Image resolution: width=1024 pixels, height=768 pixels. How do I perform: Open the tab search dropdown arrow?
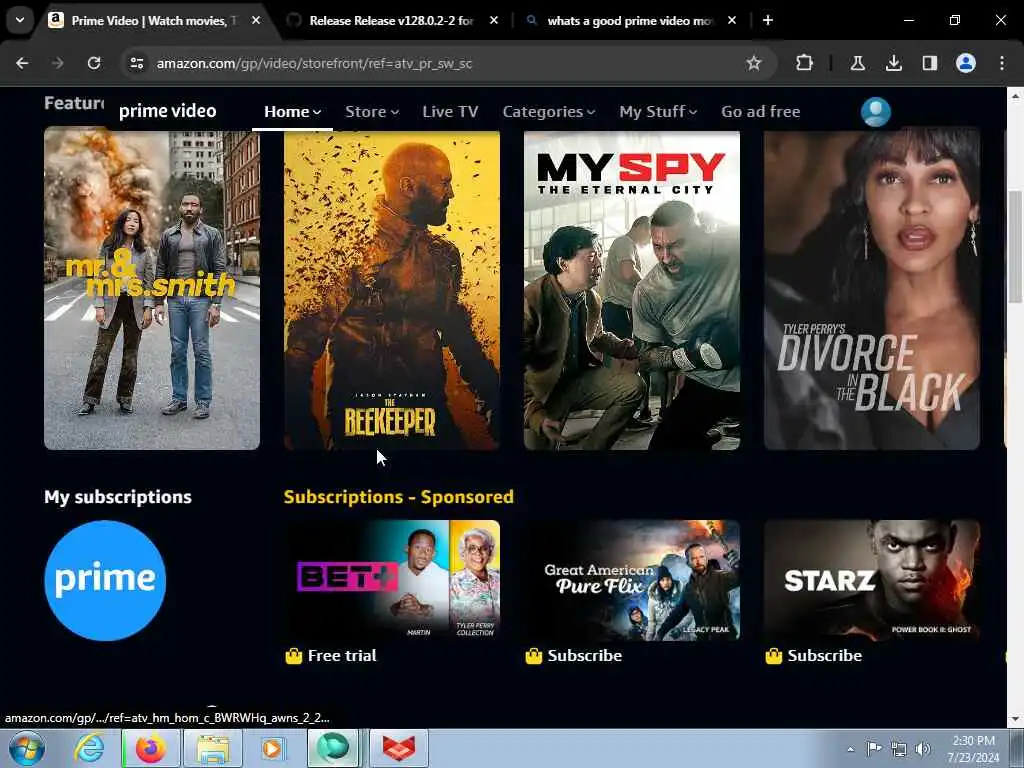(x=20, y=20)
